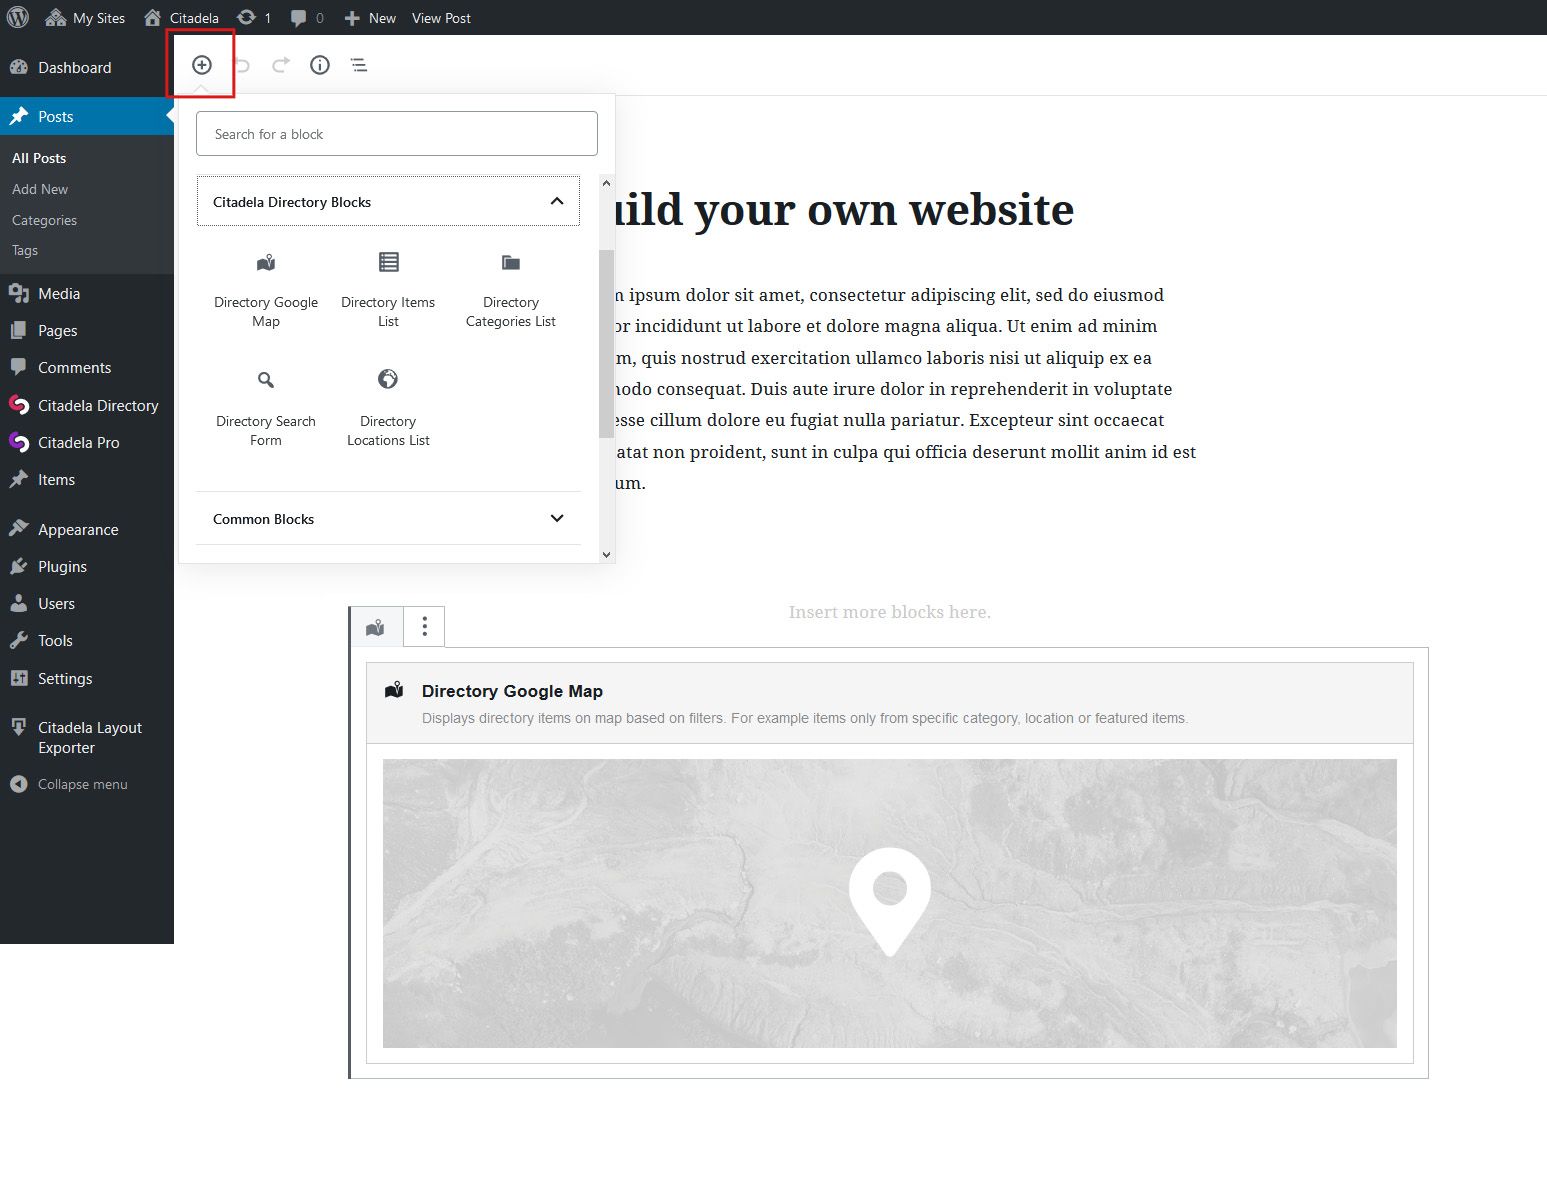Insert the Directory Locations List block
This screenshot has height=1200, width=1547.
(x=388, y=409)
